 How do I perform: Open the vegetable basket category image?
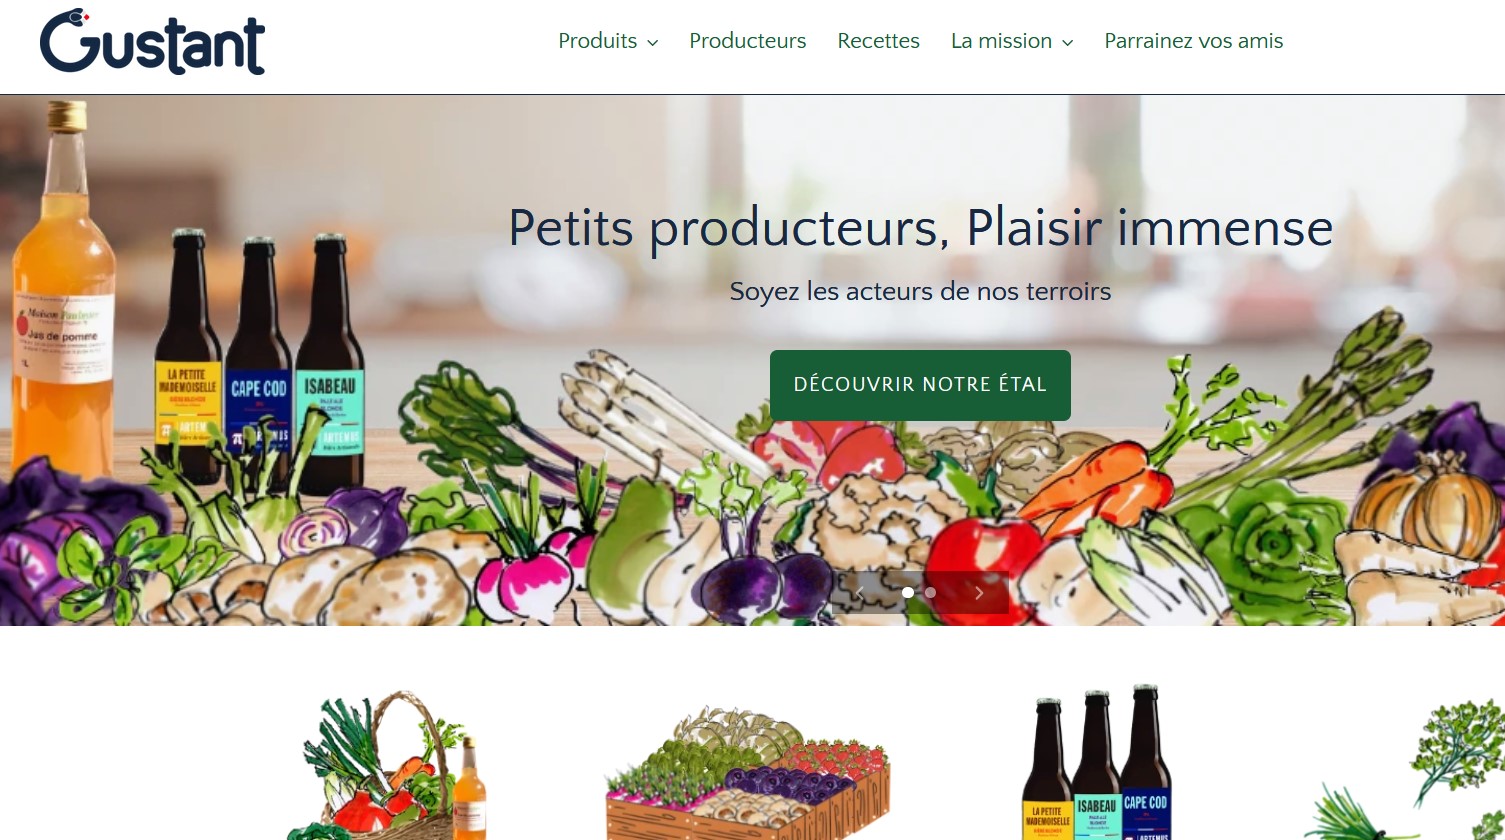click(x=388, y=765)
